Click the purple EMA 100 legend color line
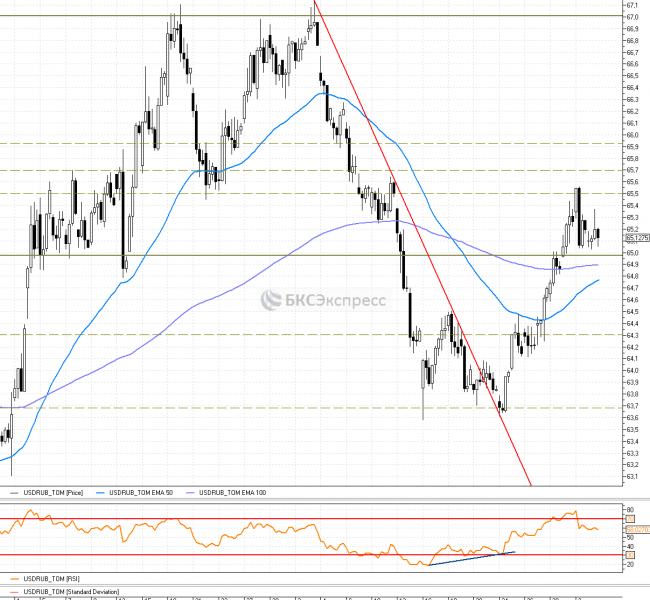Image resolution: width=650 pixels, height=600 pixels. point(190,493)
